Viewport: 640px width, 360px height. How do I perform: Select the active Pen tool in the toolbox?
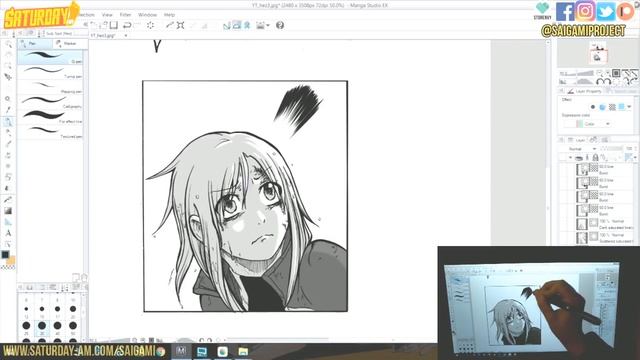(8, 122)
